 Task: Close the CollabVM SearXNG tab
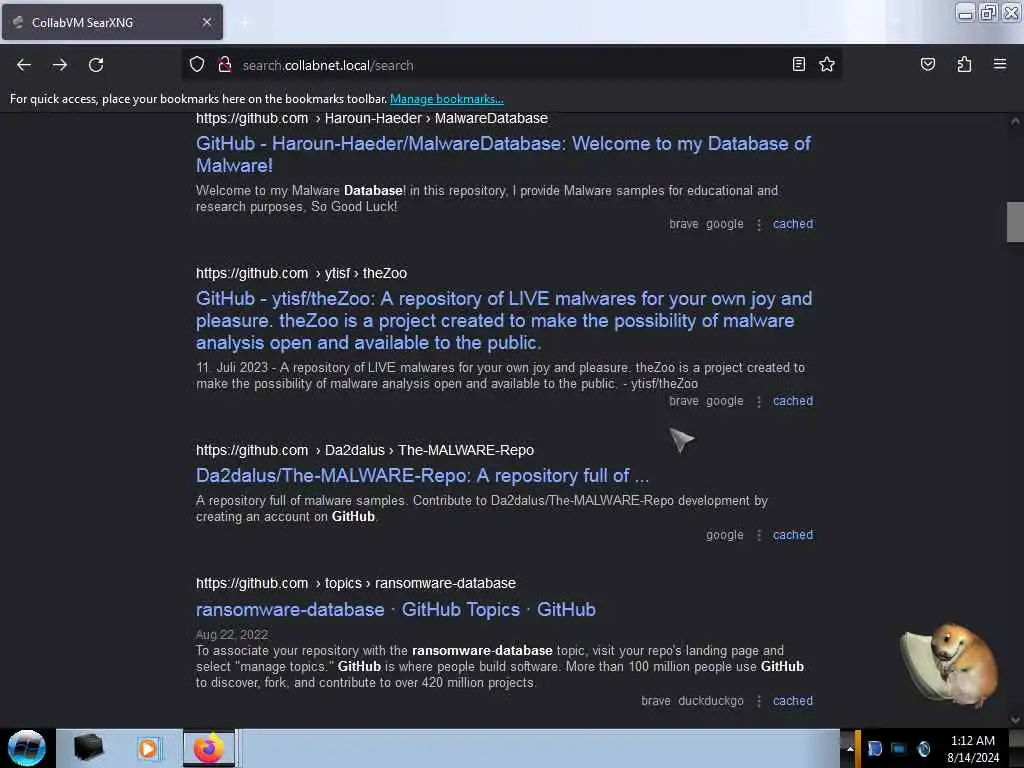point(206,22)
